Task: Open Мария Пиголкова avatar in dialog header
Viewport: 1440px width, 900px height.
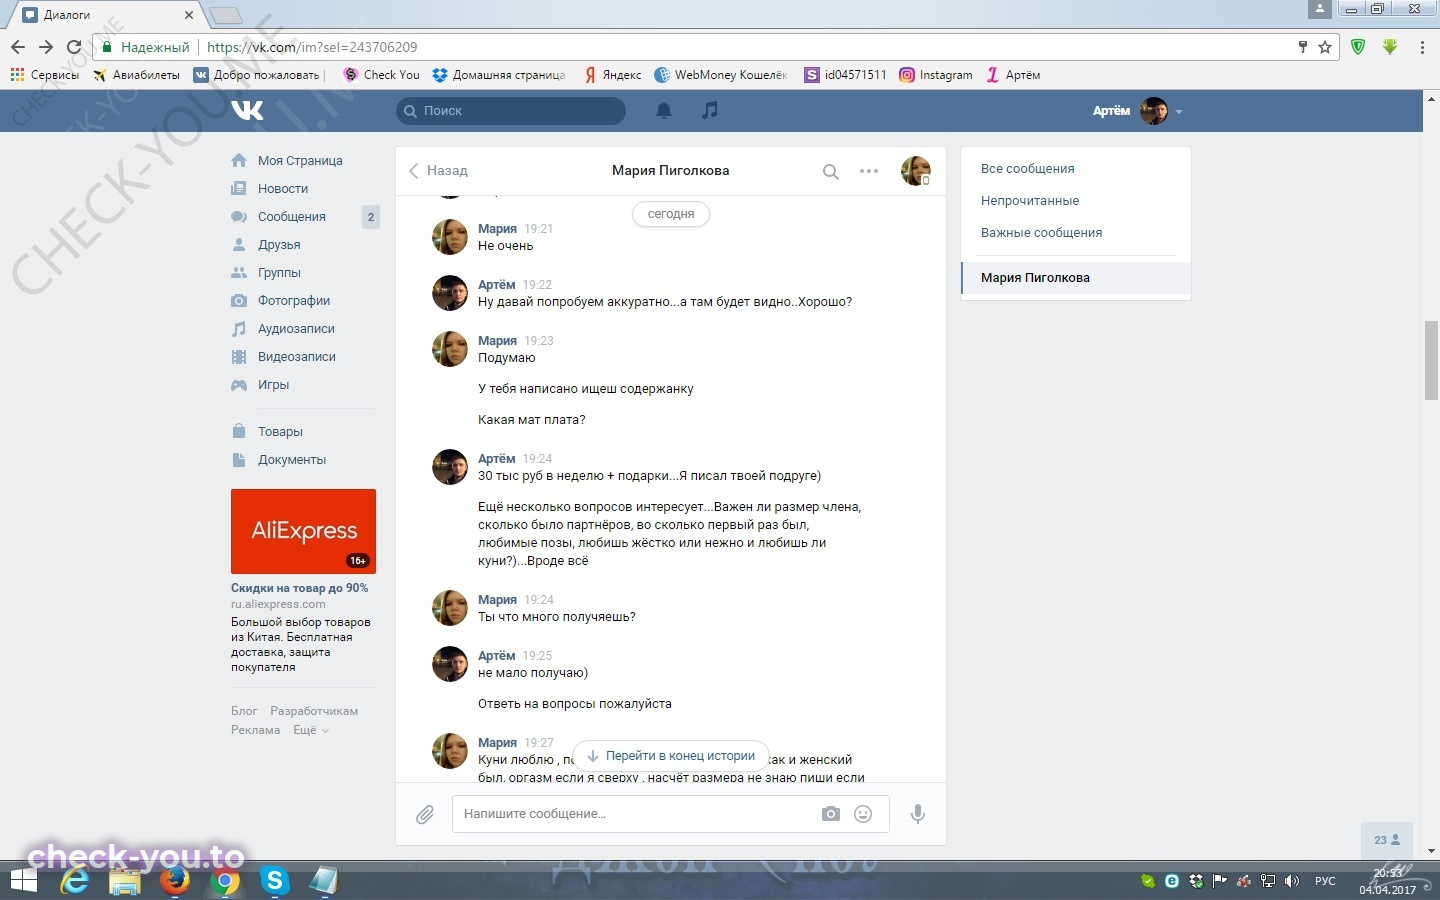Action: pos(915,171)
